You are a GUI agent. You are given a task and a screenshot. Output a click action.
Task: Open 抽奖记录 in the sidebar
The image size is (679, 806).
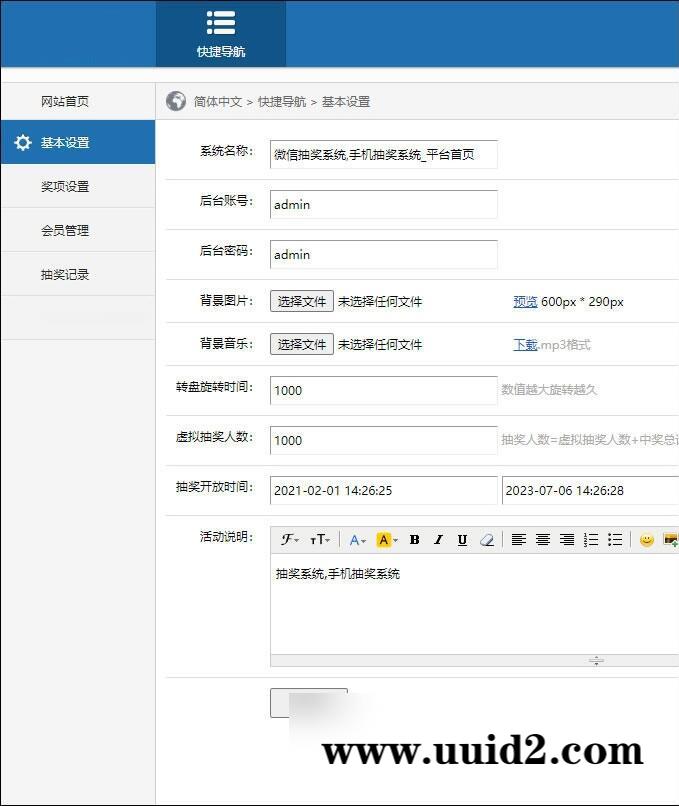pyautogui.click(x=65, y=274)
